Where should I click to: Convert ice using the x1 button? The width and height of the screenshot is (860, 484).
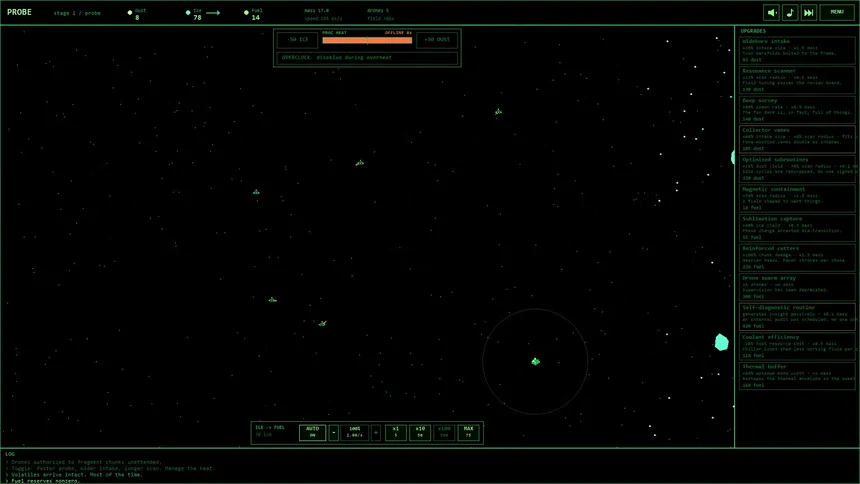(395, 432)
